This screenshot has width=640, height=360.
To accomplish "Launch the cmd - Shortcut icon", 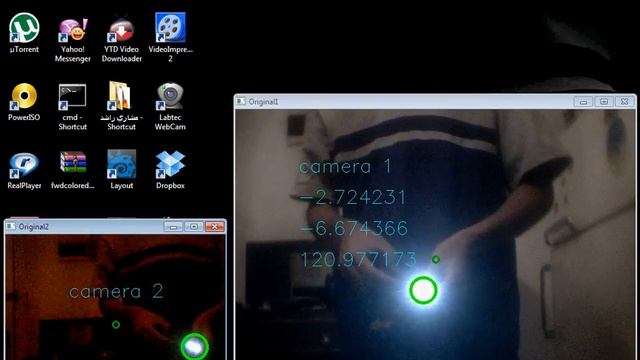I will tap(73, 97).
